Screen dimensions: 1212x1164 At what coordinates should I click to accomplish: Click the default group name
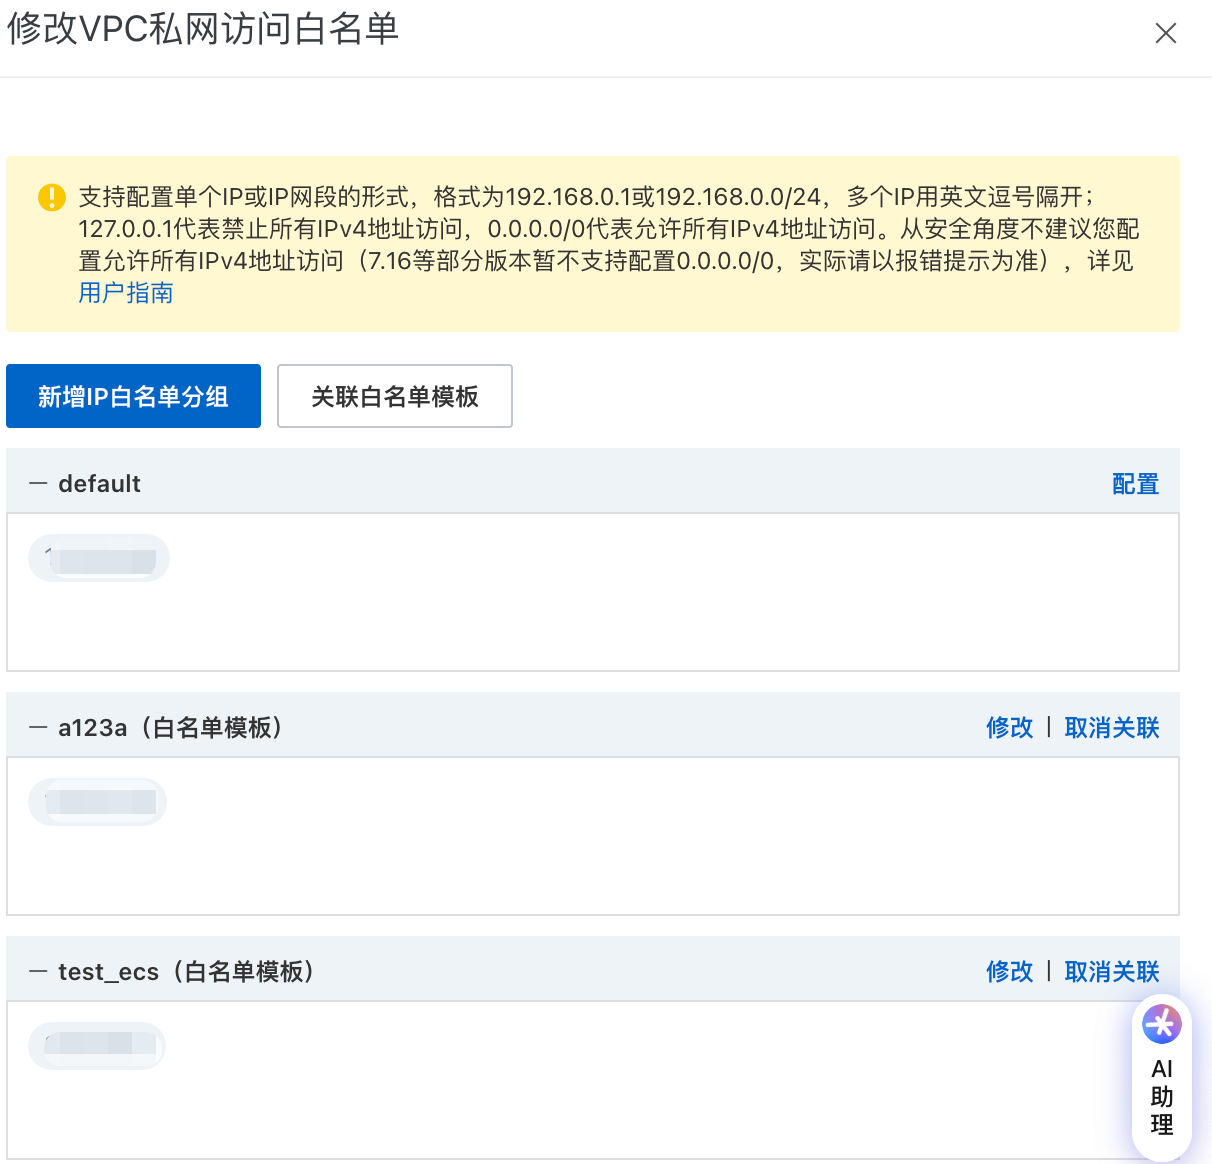99,484
